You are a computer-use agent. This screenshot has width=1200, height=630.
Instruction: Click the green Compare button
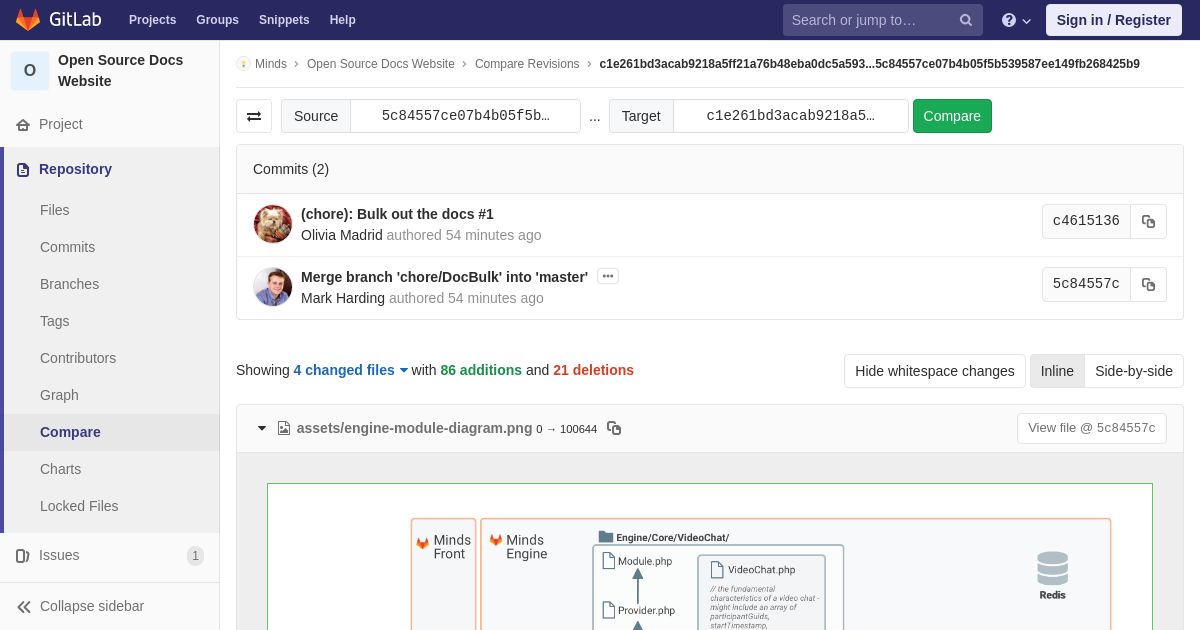pyautogui.click(x=952, y=116)
